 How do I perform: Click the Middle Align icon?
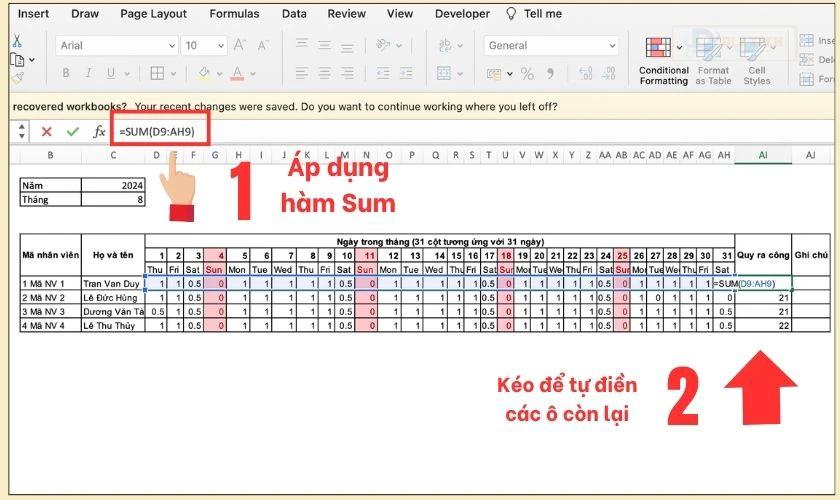tap(325, 45)
